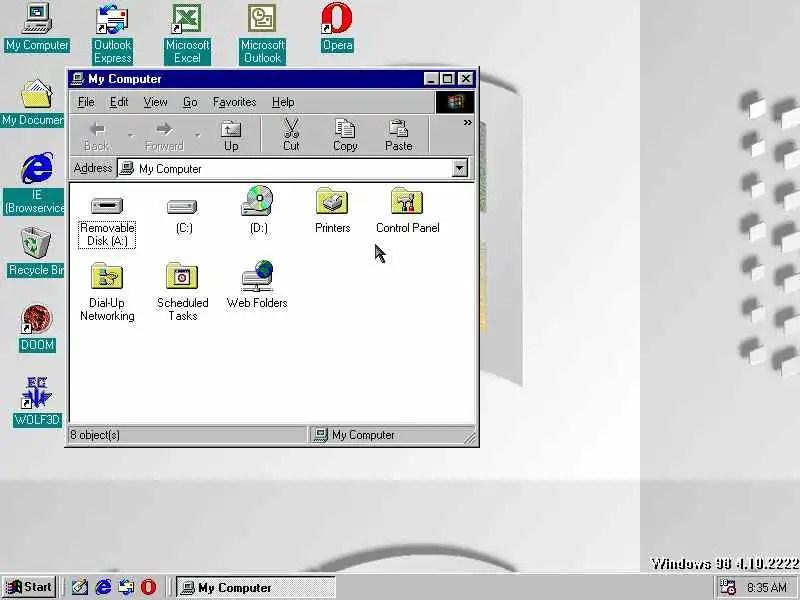Select the (C:) hard drive icon
This screenshot has width=800, height=600.
pos(182,207)
